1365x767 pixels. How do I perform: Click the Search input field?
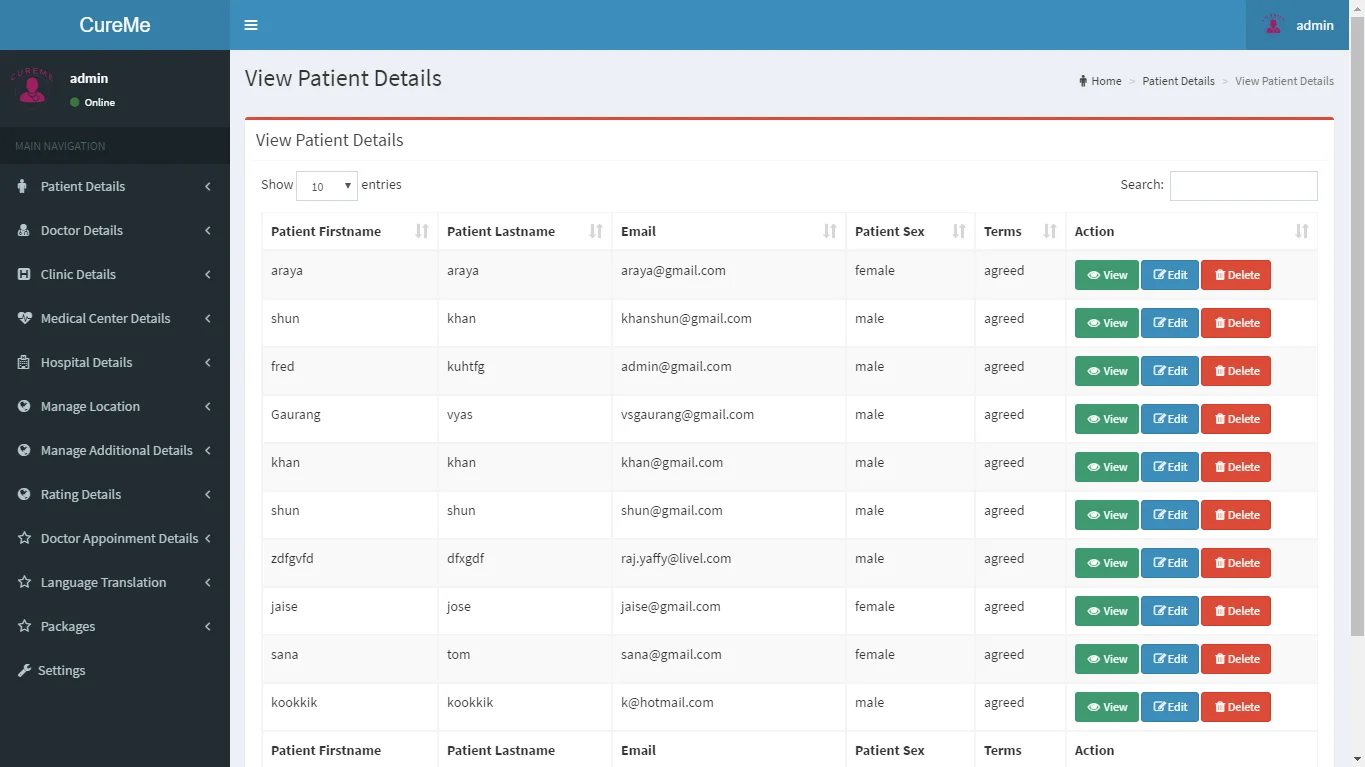tap(1243, 186)
